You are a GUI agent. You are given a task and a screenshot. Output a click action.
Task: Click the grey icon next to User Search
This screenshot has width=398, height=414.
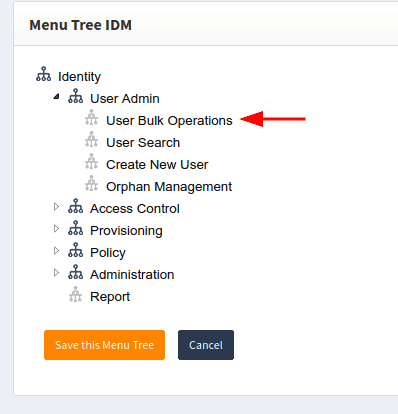click(92, 140)
